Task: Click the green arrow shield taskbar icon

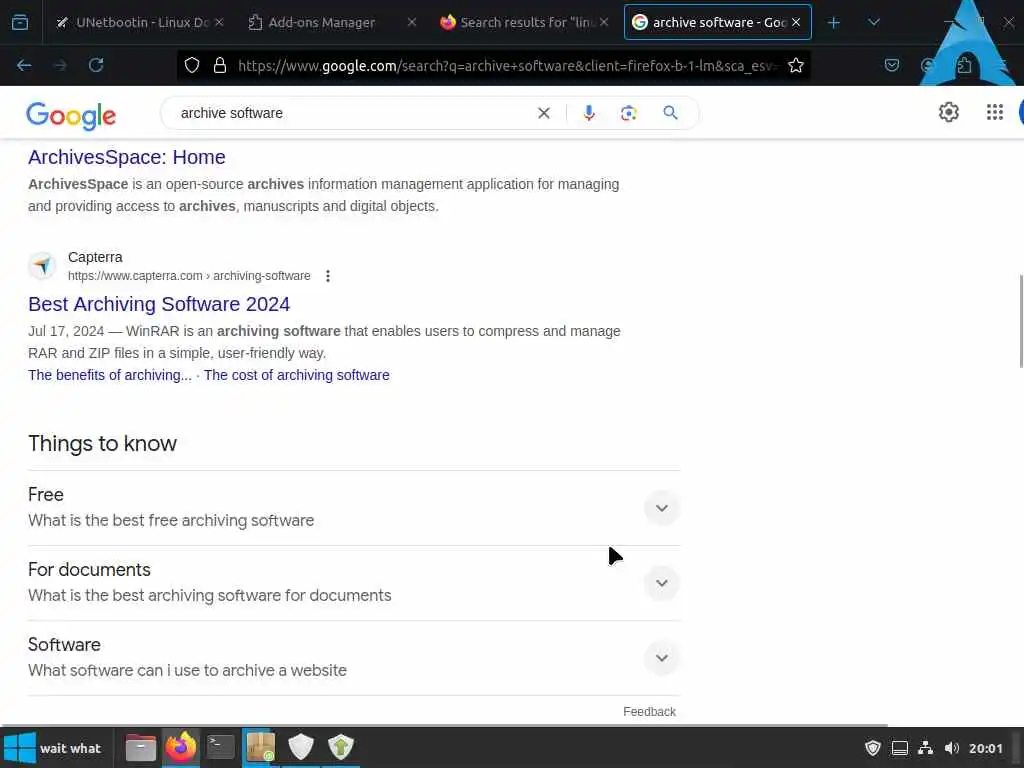Action: (x=340, y=747)
